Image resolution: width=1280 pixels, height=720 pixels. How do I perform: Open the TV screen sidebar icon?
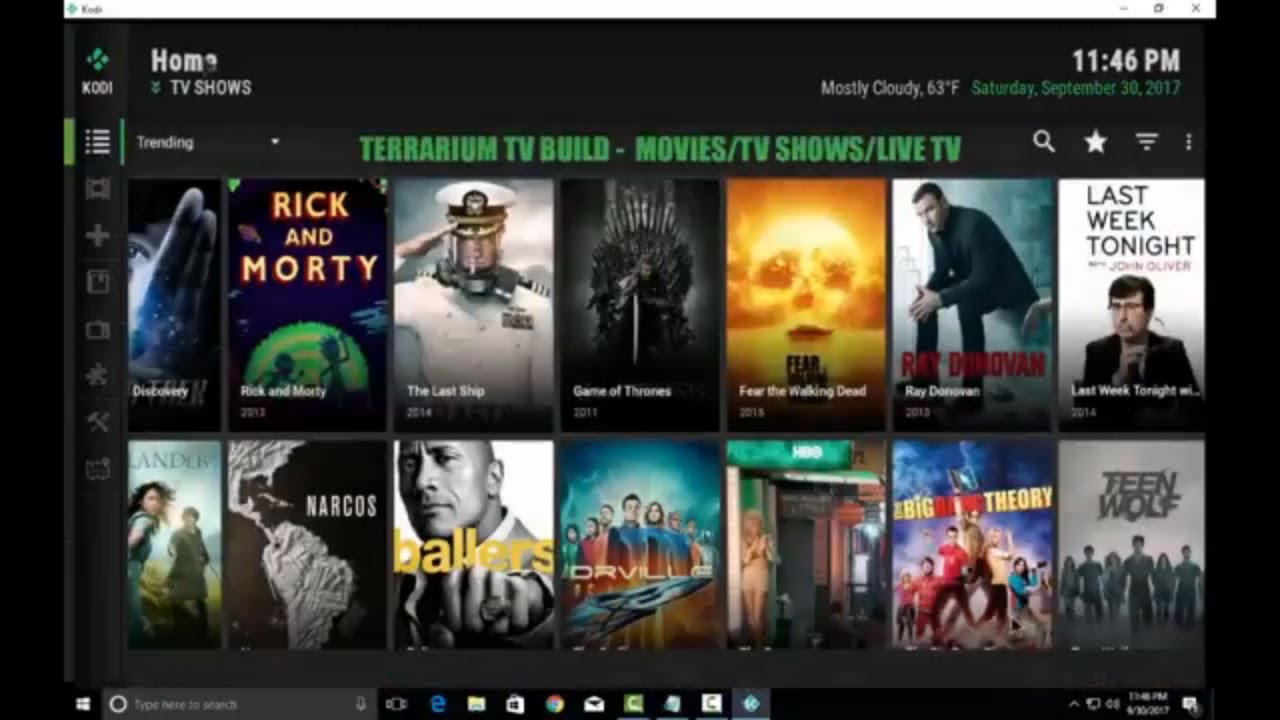pos(97,329)
